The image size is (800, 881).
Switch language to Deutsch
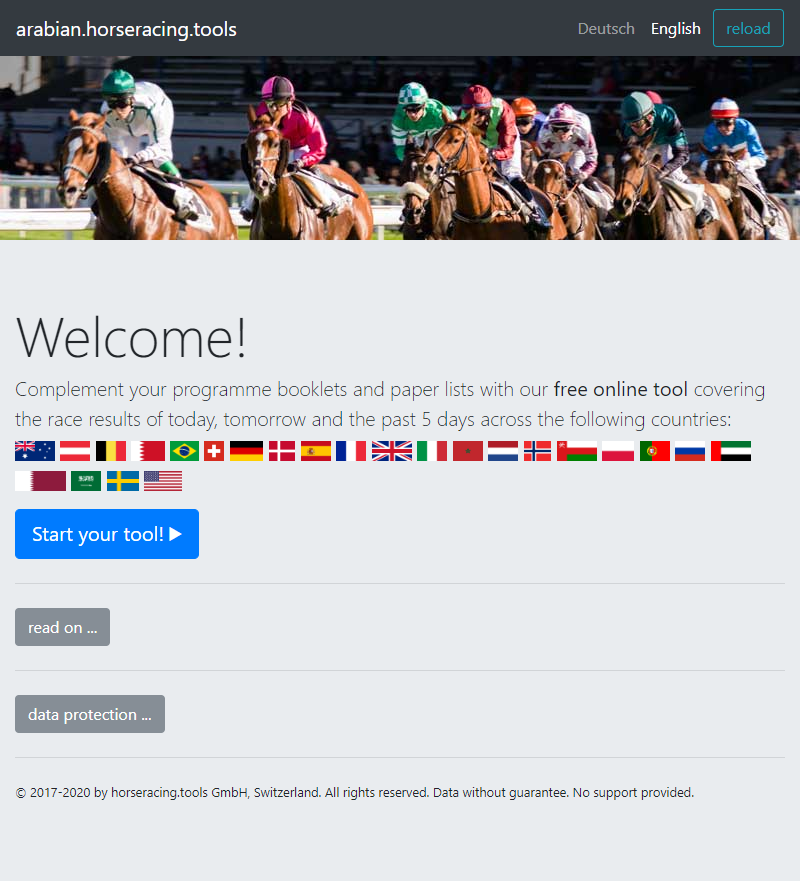(x=606, y=28)
